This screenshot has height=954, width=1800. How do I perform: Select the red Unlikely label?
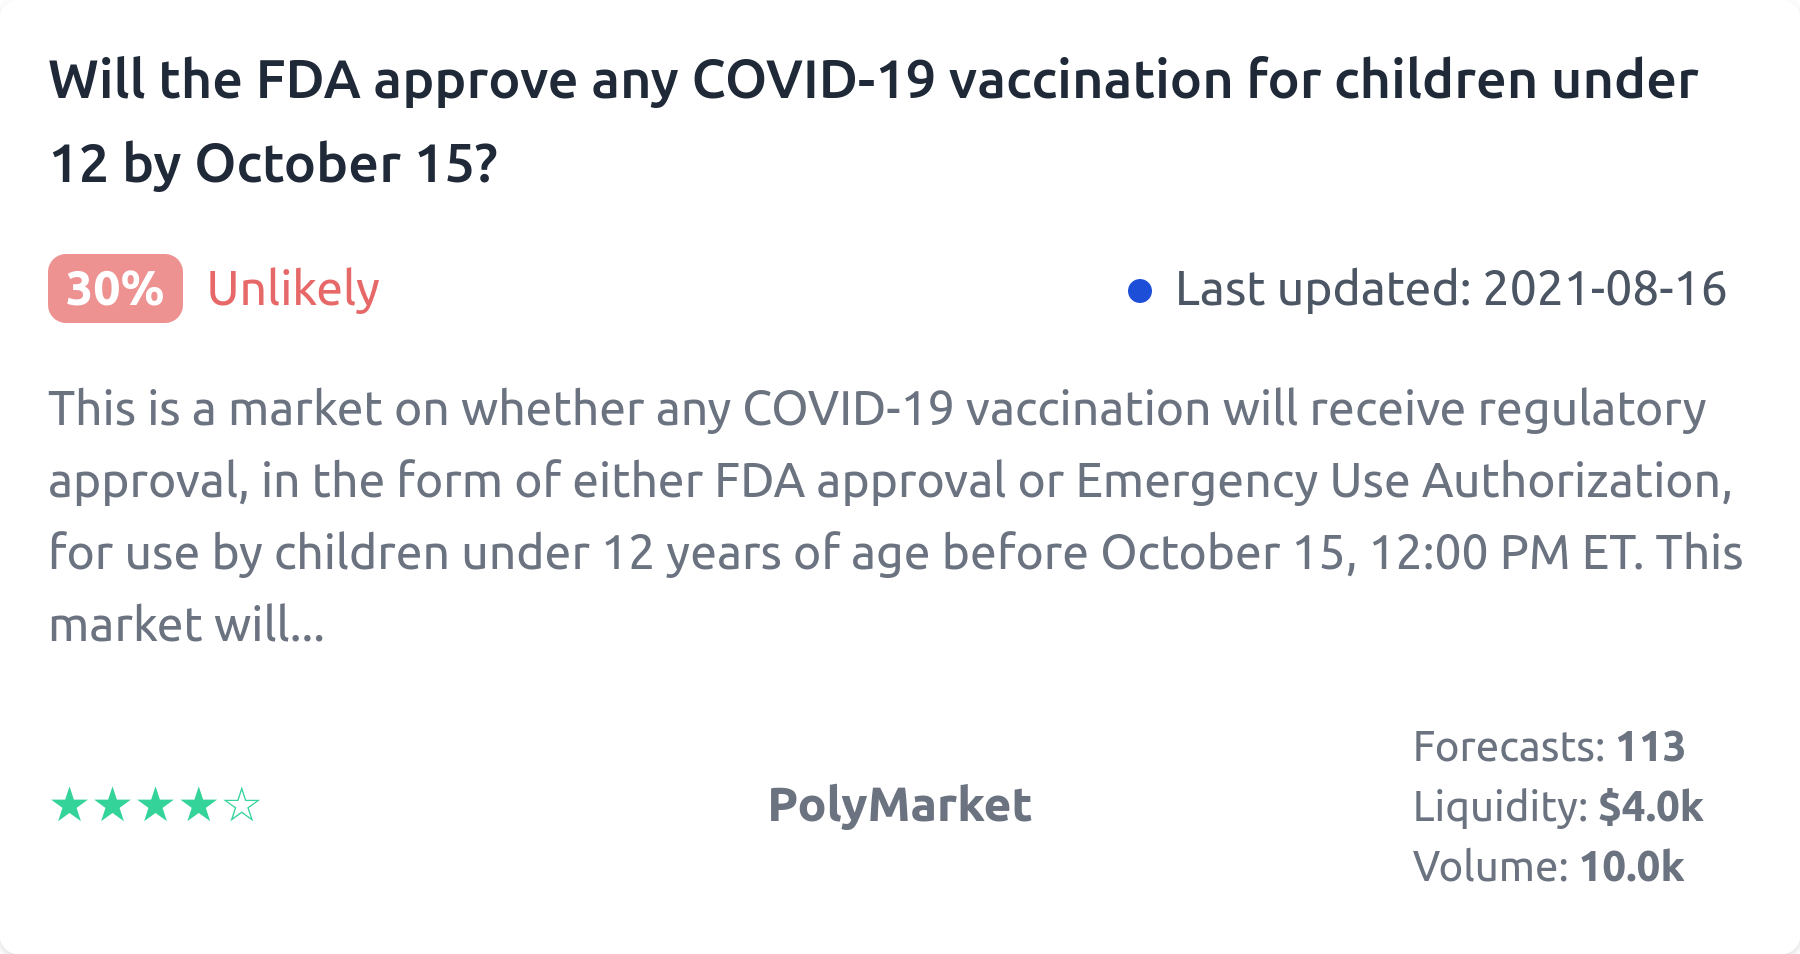point(293,289)
